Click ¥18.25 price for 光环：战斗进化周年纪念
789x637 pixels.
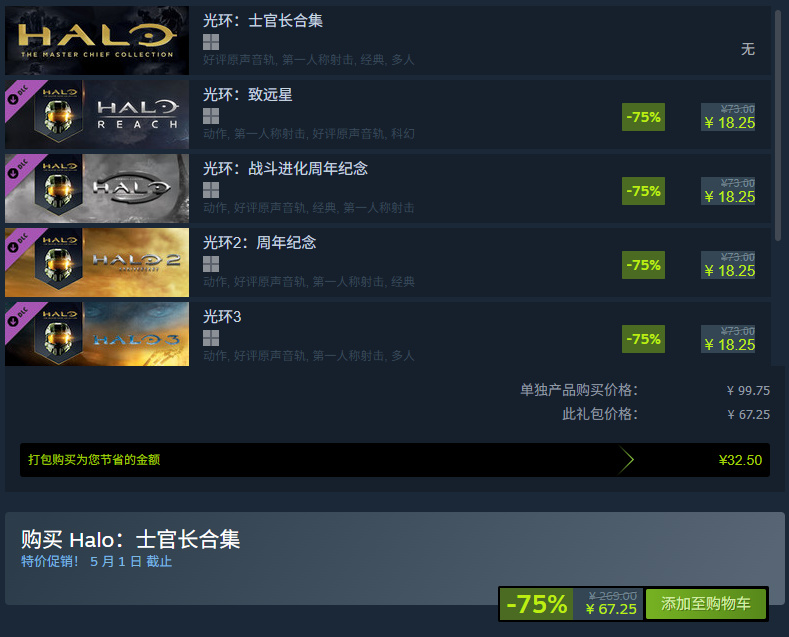[729, 197]
